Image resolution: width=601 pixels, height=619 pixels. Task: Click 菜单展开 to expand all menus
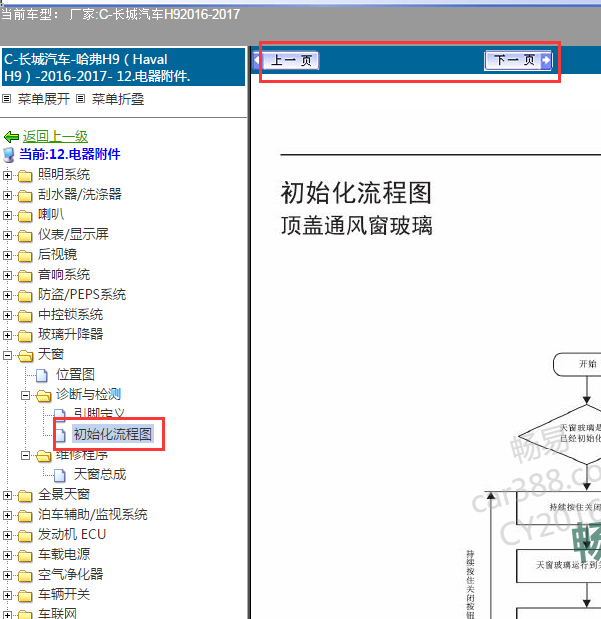(x=44, y=99)
